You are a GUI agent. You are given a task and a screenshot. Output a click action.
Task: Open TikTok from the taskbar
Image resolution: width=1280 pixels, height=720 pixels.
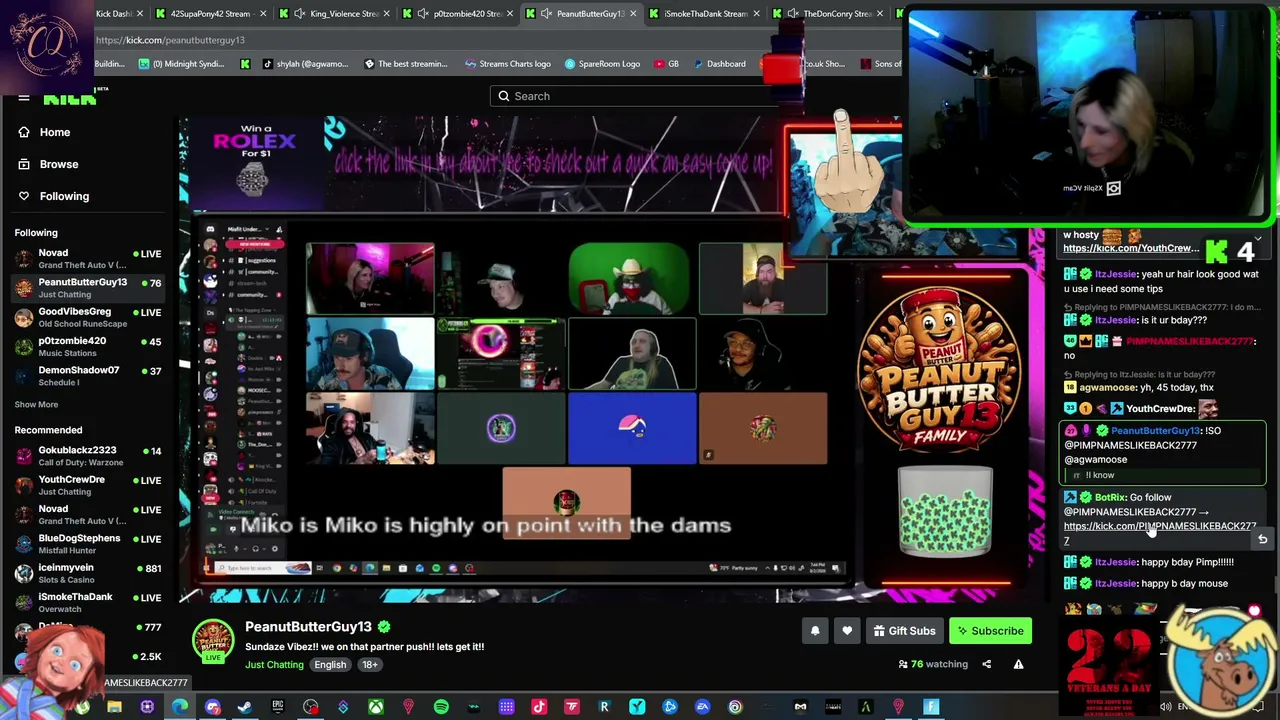(539, 708)
